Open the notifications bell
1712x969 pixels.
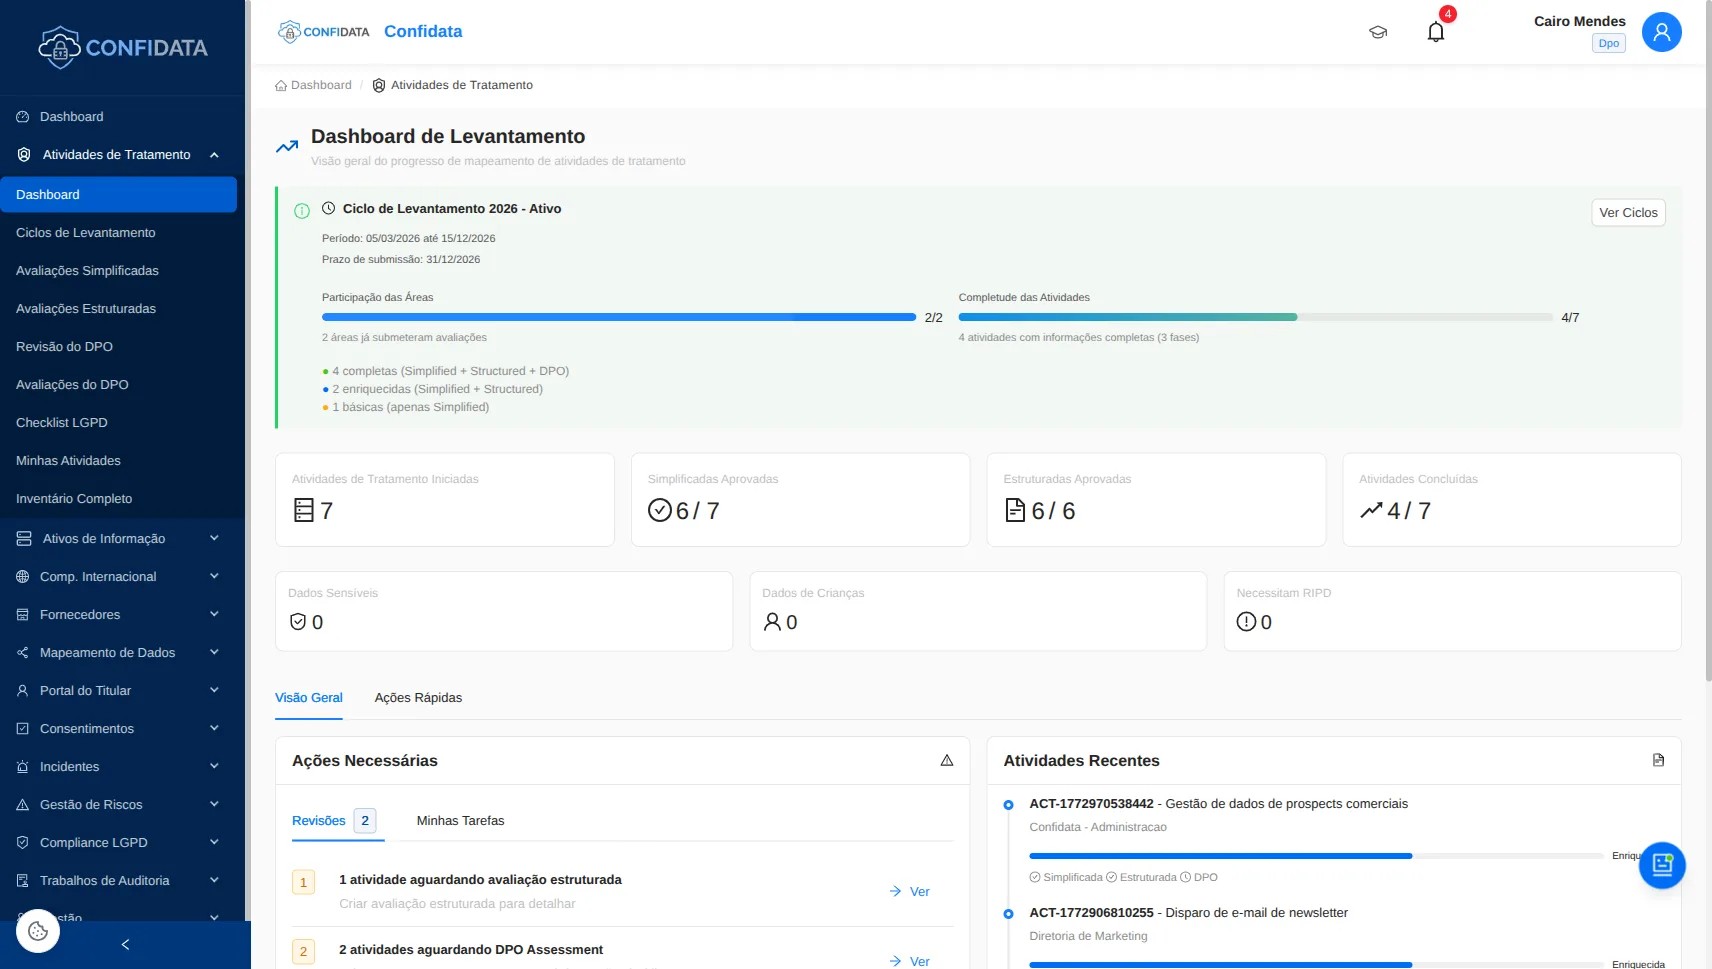pos(1436,32)
